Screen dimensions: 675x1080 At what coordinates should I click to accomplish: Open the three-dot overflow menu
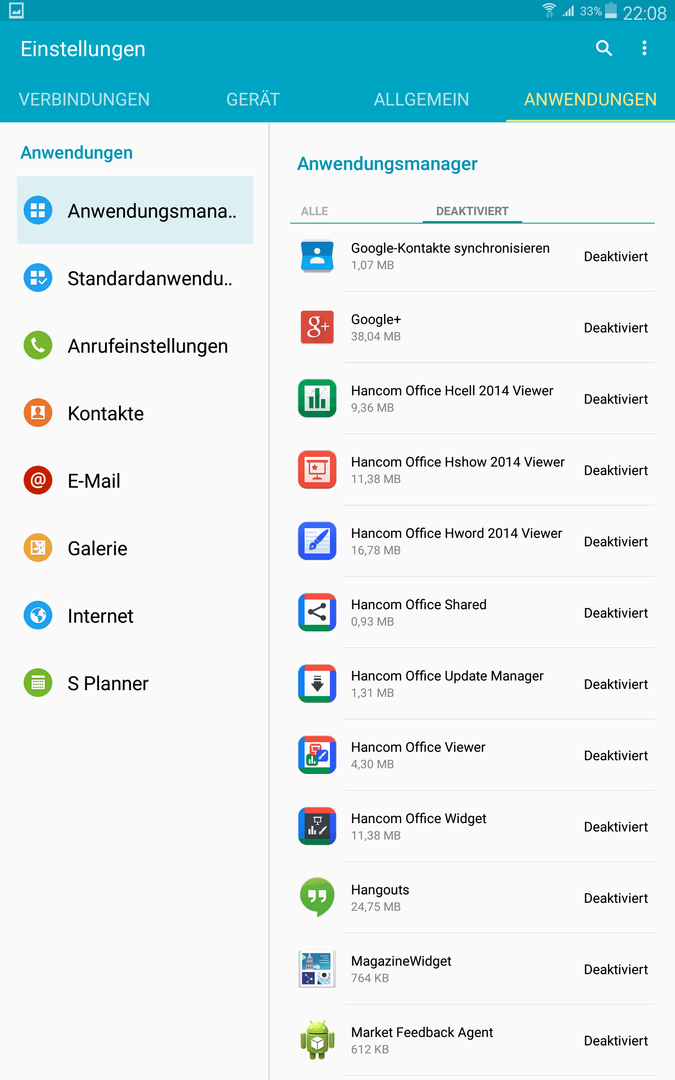click(x=644, y=48)
